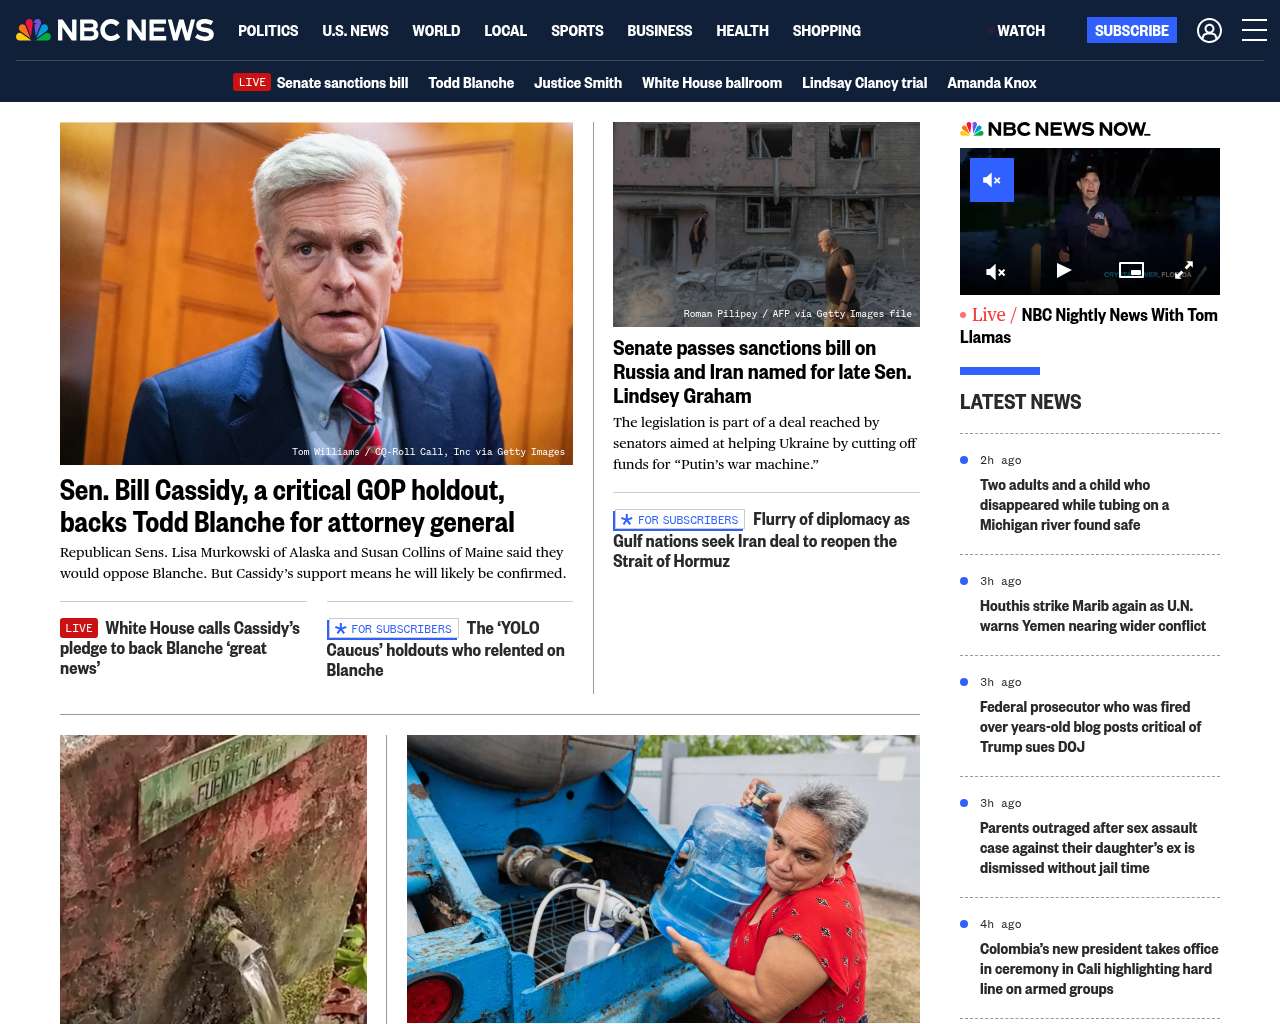Click the NBC News peacock logo
Screen dimensions: 1280x1024
click(x=115, y=30)
